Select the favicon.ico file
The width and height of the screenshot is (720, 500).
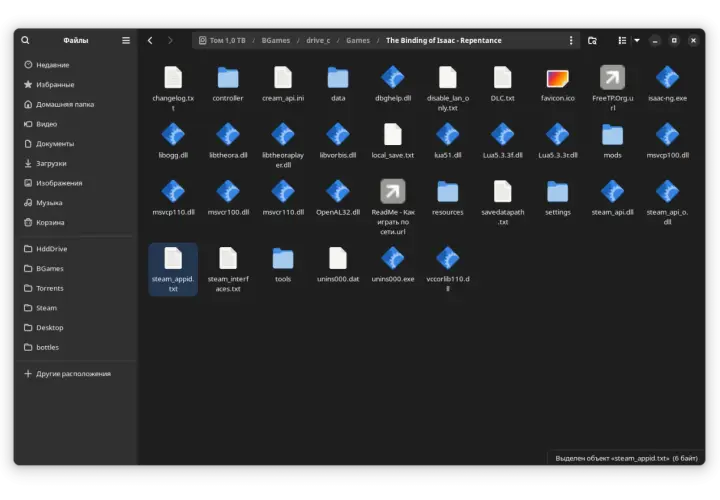coord(557,84)
